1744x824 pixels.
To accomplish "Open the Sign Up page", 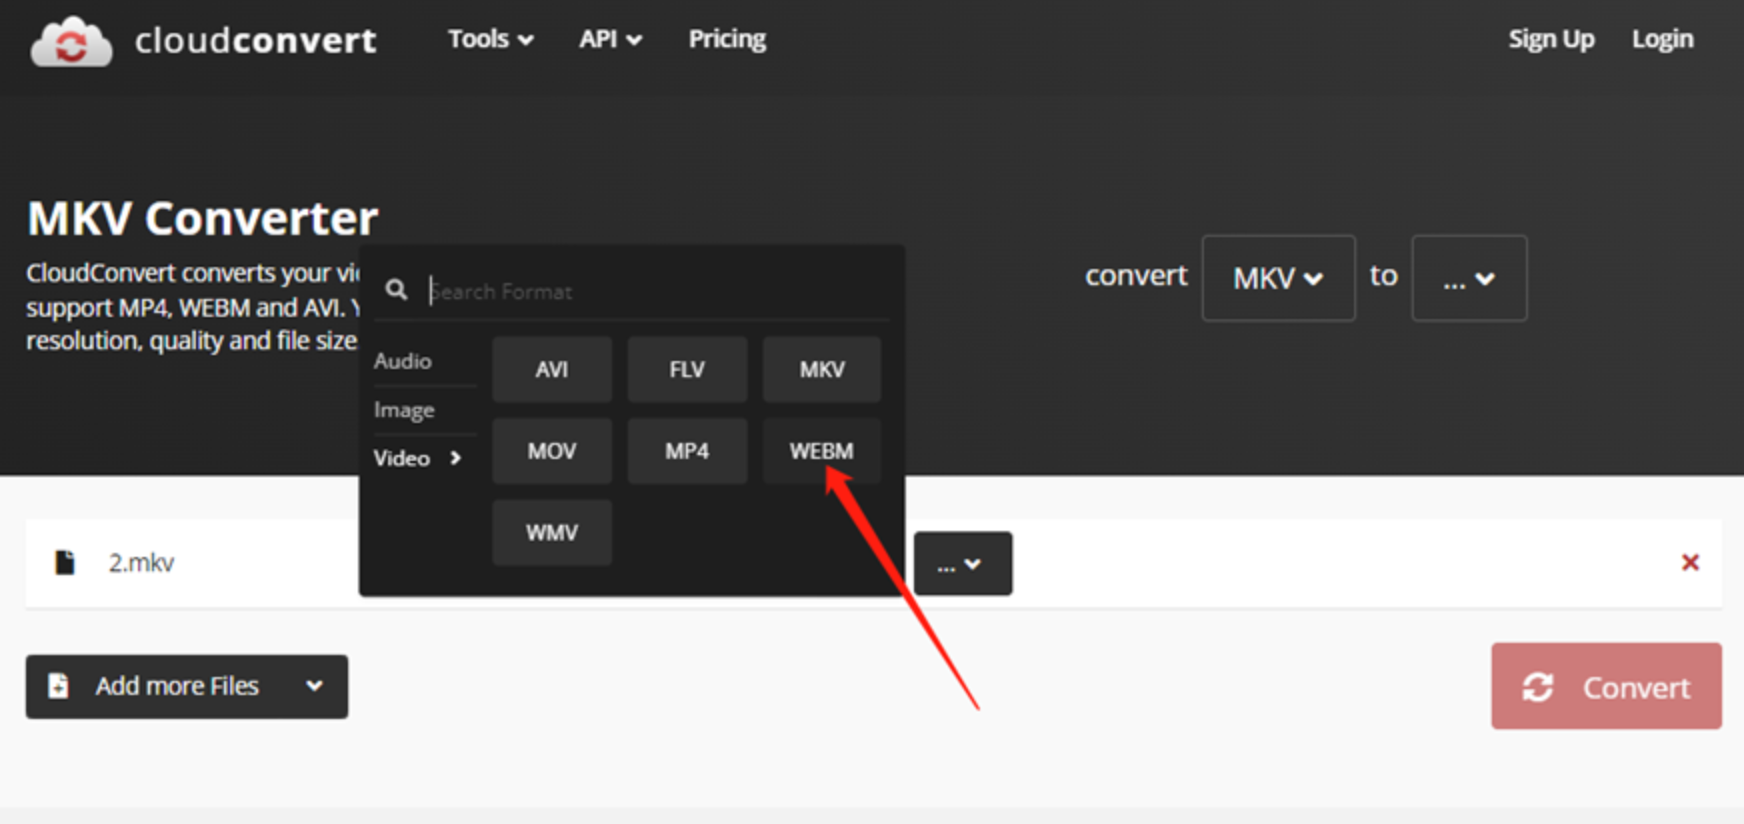I will pos(1550,39).
